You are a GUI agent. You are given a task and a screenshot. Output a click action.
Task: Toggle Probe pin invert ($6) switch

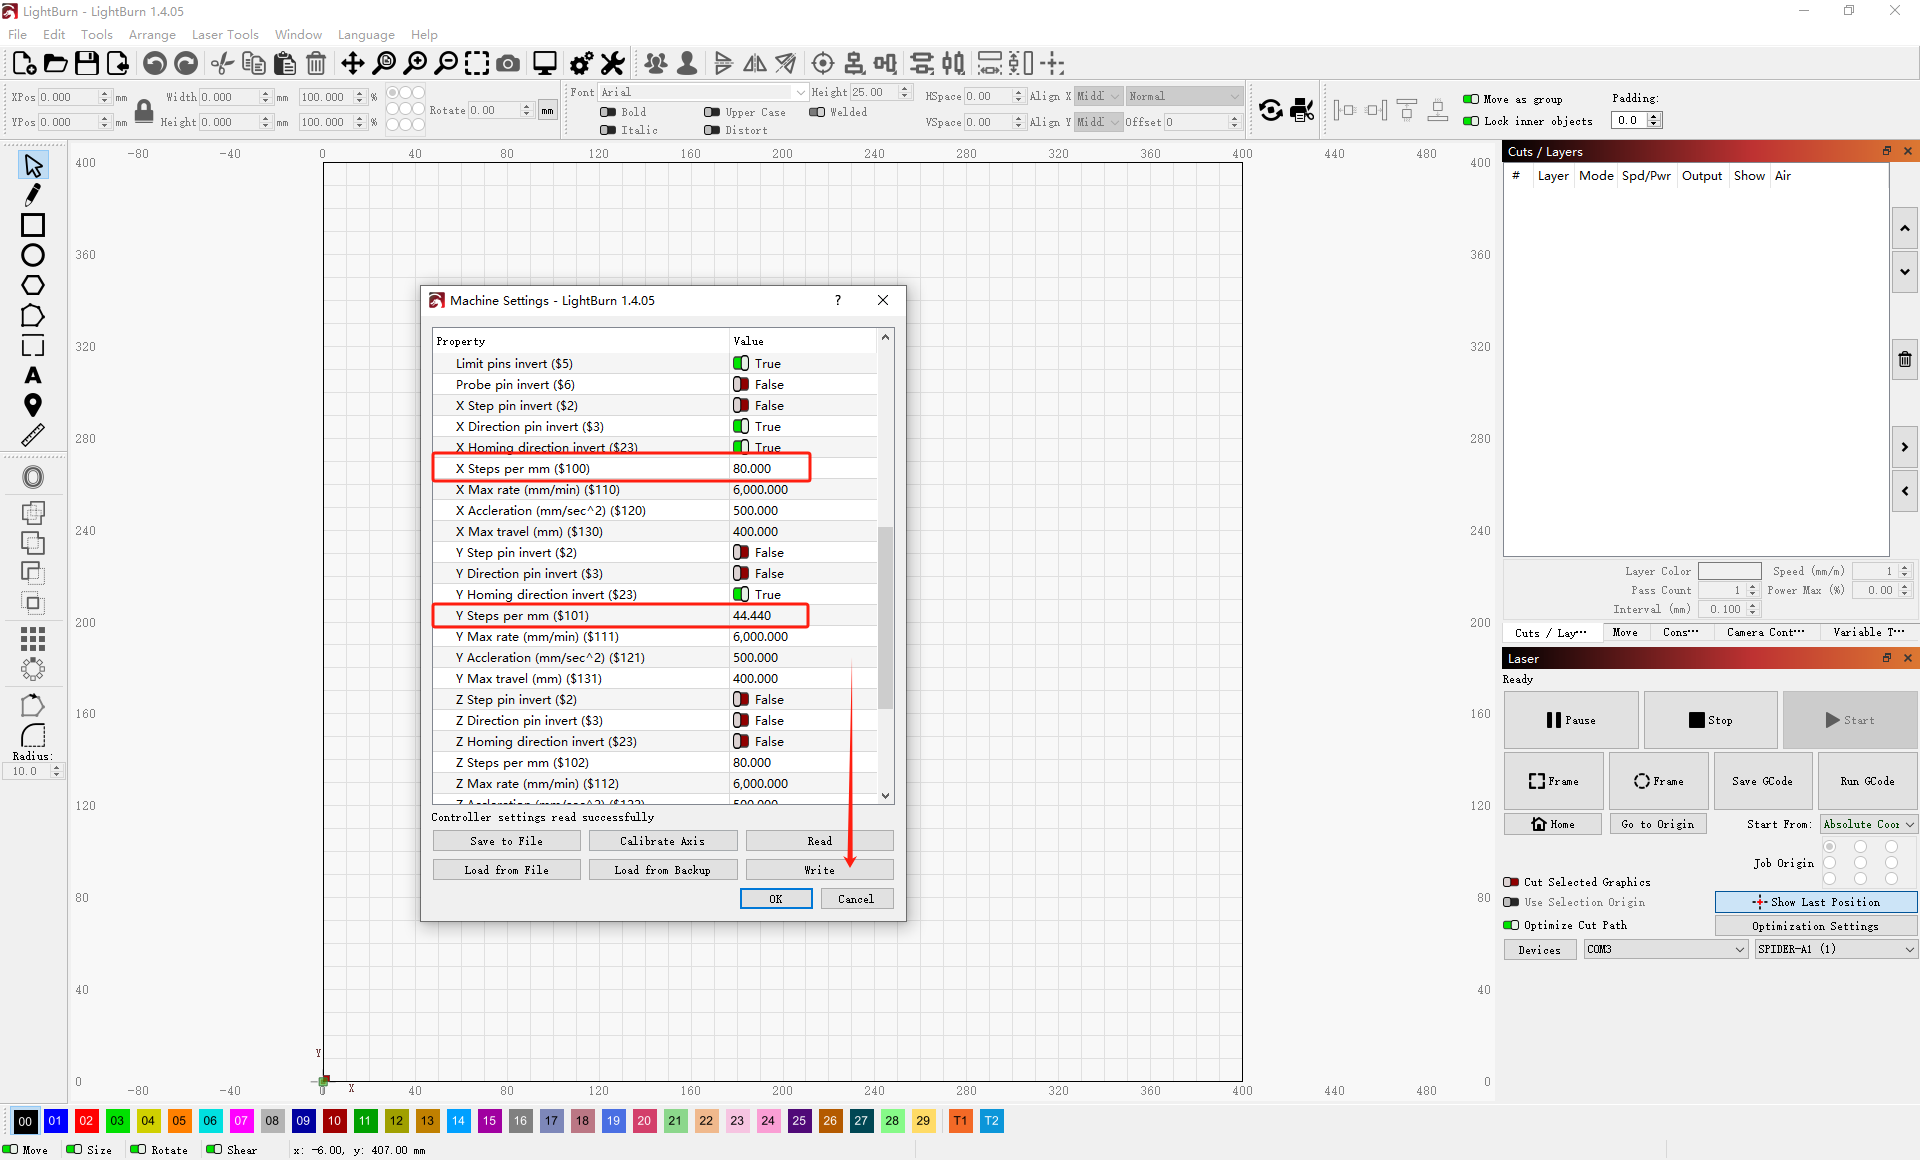(x=741, y=384)
